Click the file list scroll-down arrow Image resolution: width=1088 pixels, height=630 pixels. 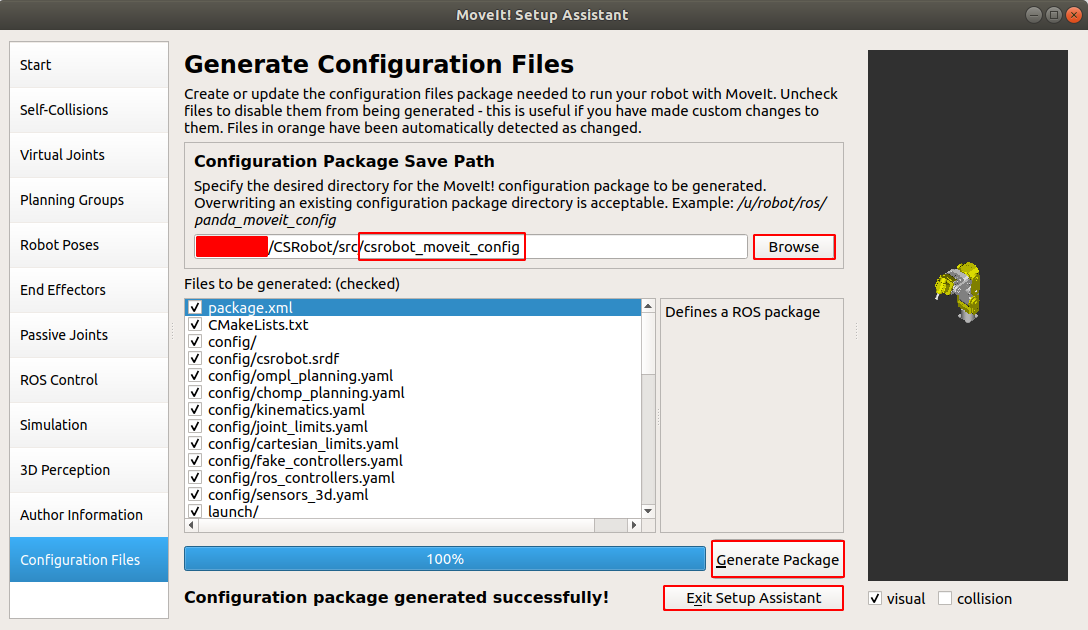click(x=648, y=511)
